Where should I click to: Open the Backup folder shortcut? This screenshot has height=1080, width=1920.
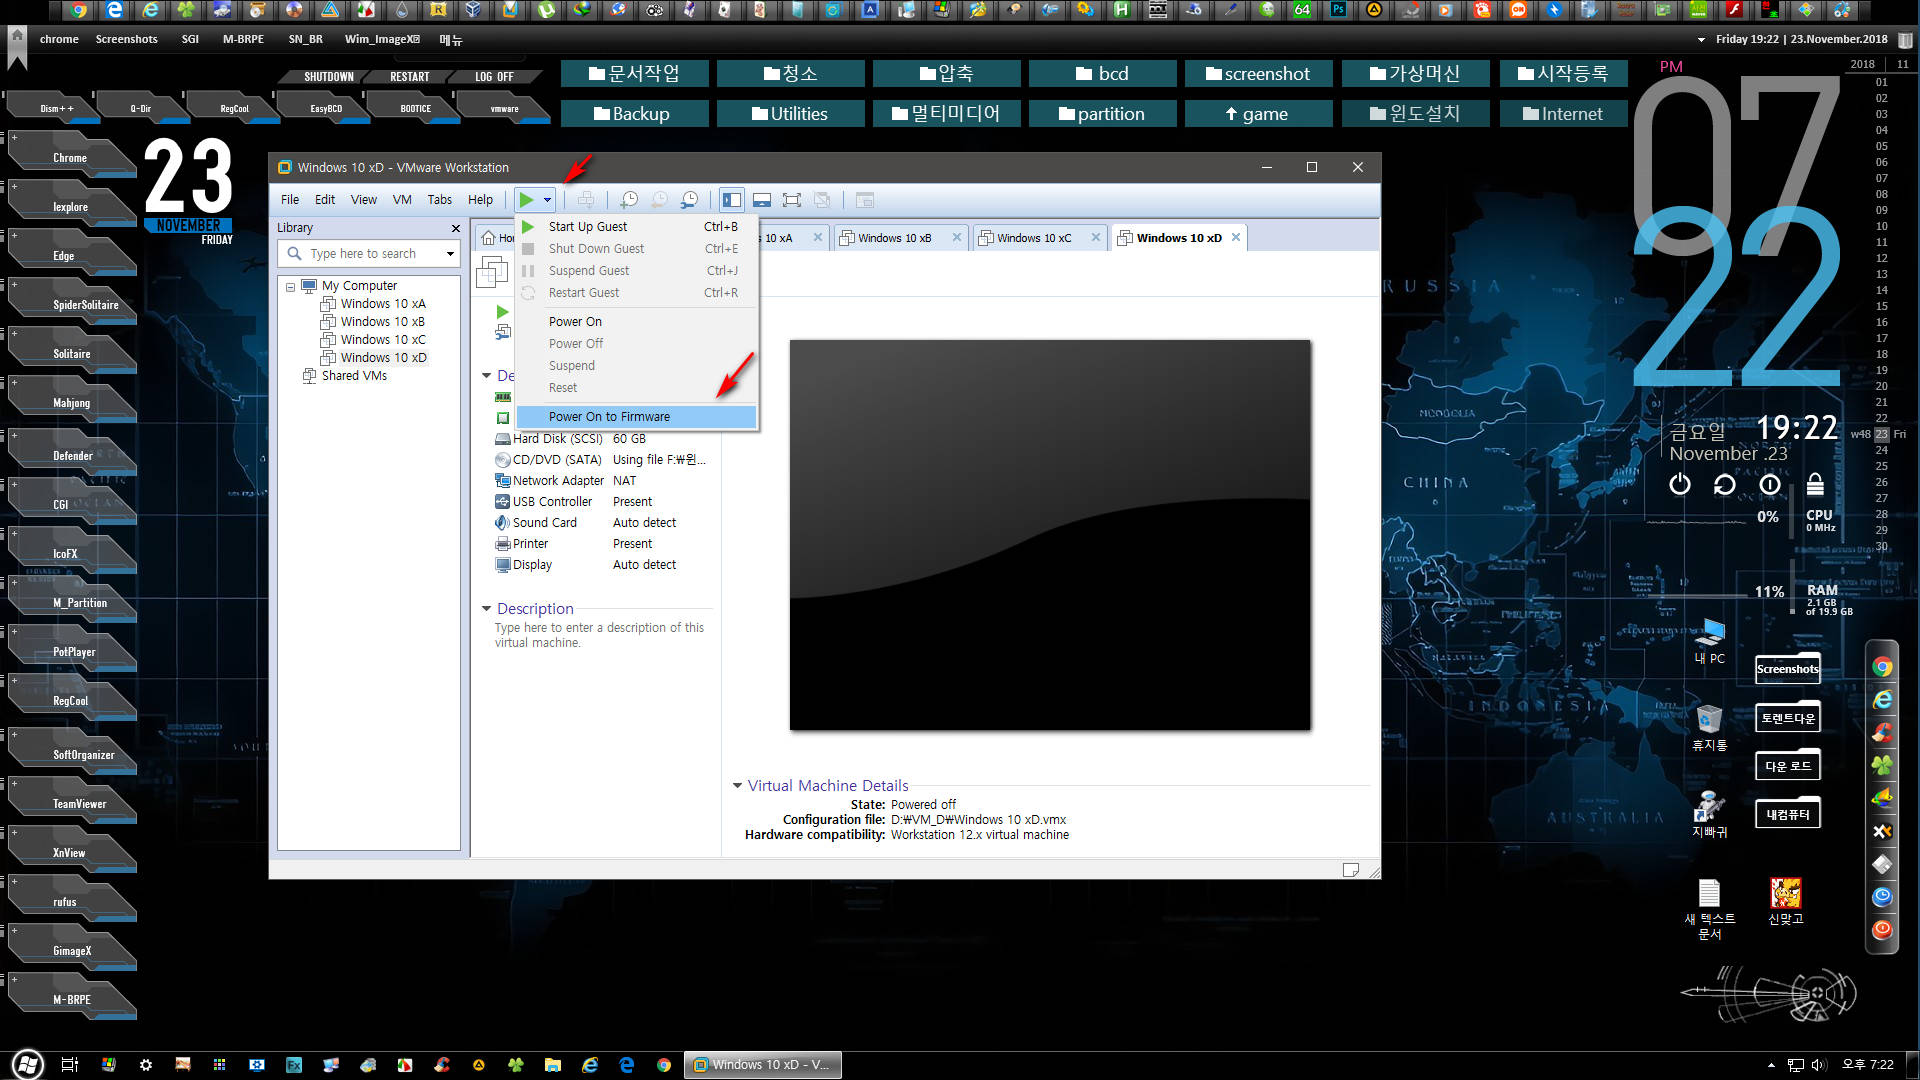click(x=634, y=114)
